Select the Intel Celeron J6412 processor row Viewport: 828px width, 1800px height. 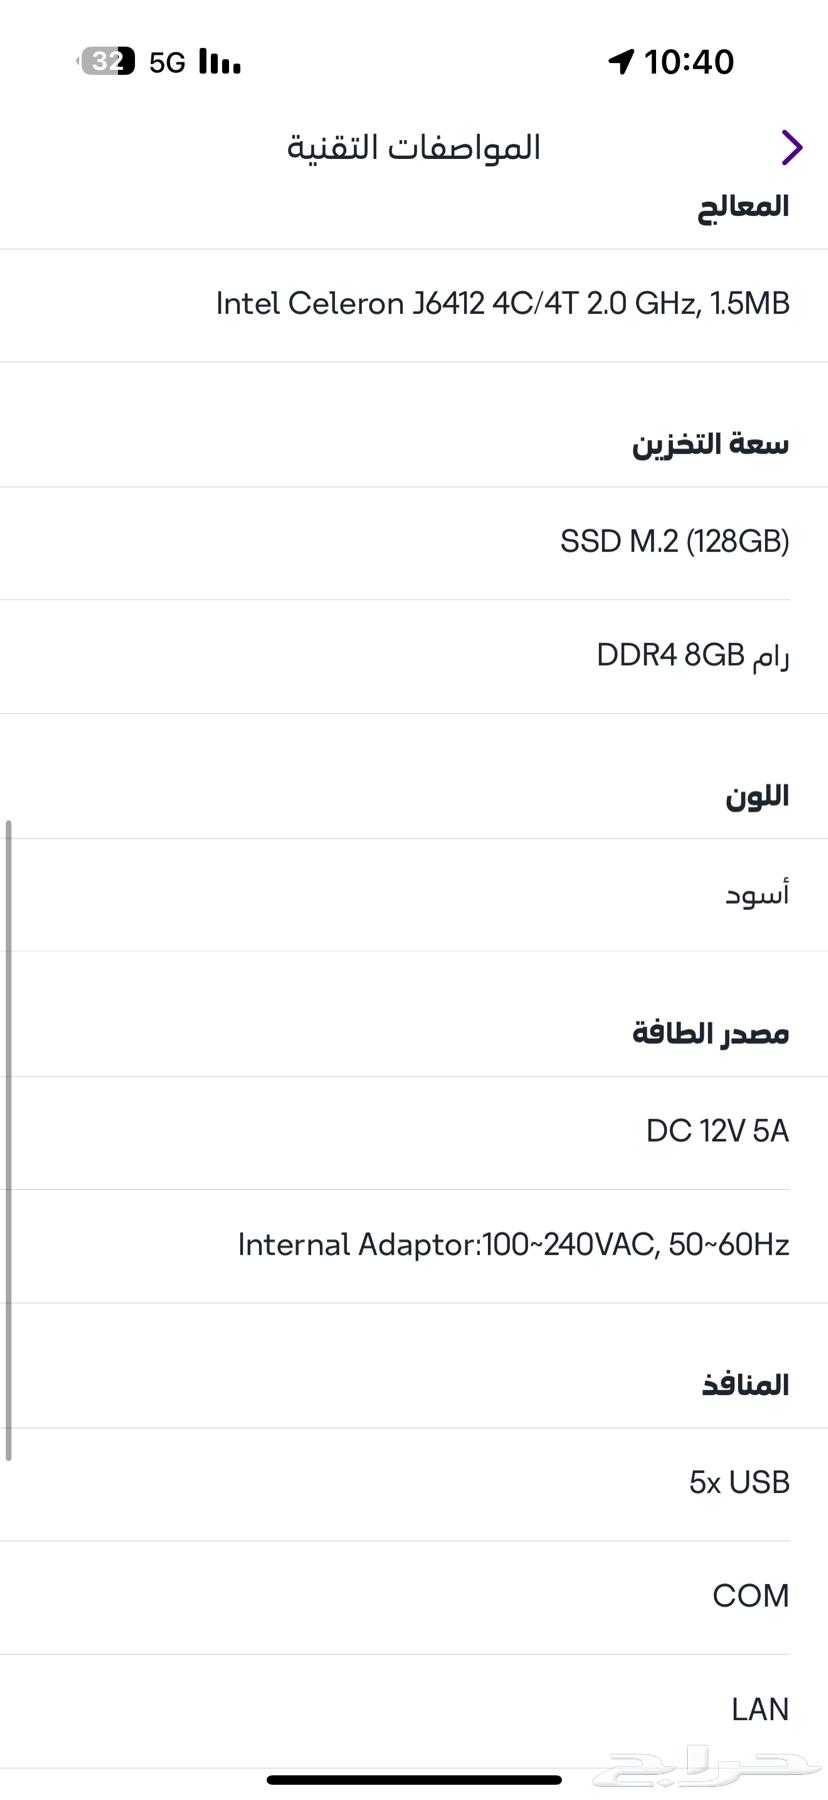[x=502, y=304]
